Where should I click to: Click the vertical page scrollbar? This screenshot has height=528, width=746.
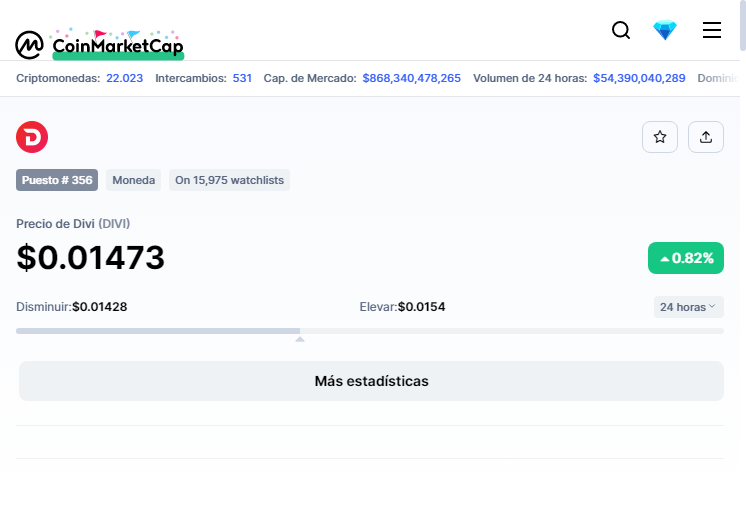[743, 25]
